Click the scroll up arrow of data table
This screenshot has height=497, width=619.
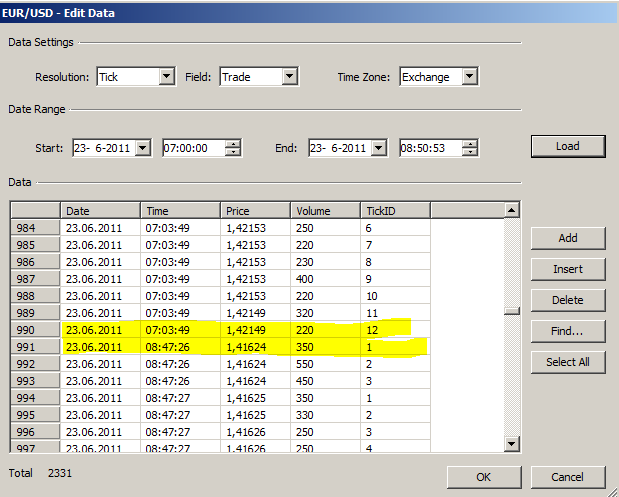point(512,210)
